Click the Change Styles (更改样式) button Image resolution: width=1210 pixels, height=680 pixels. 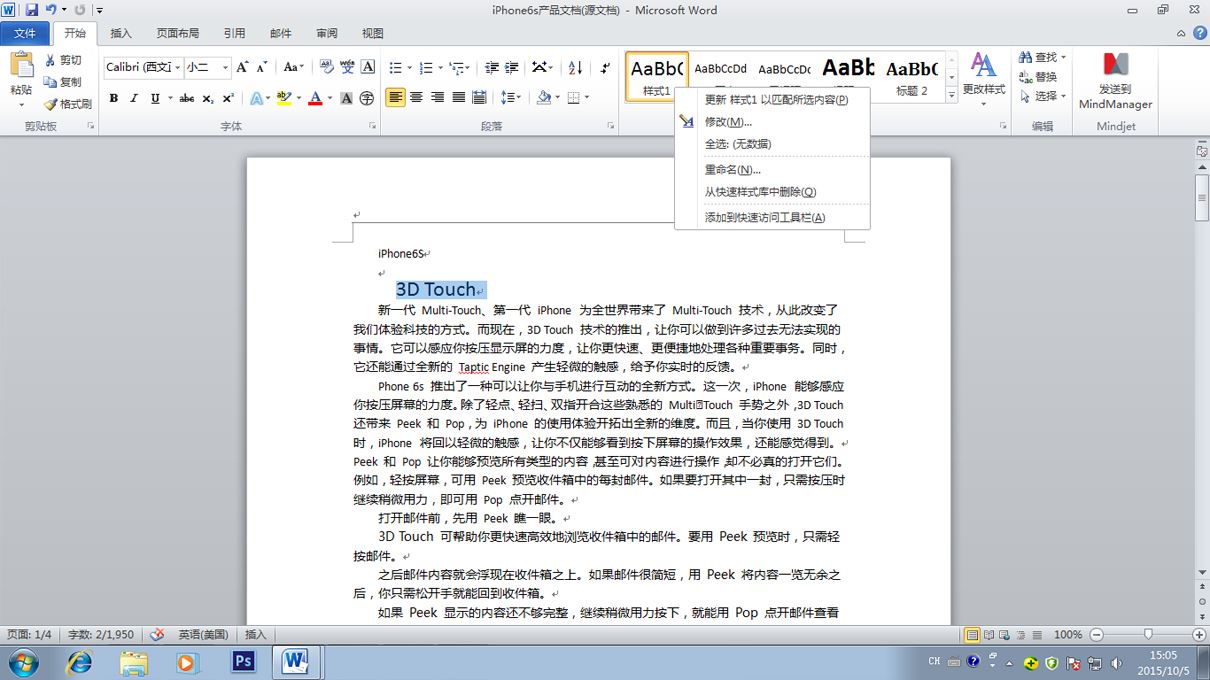pyautogui.click(x=984, y=80)
